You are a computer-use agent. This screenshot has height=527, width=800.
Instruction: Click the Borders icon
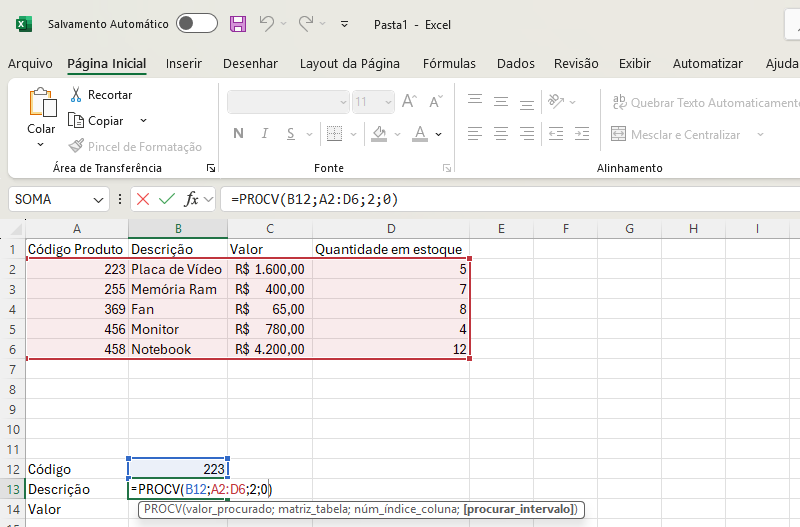[334, 134]
